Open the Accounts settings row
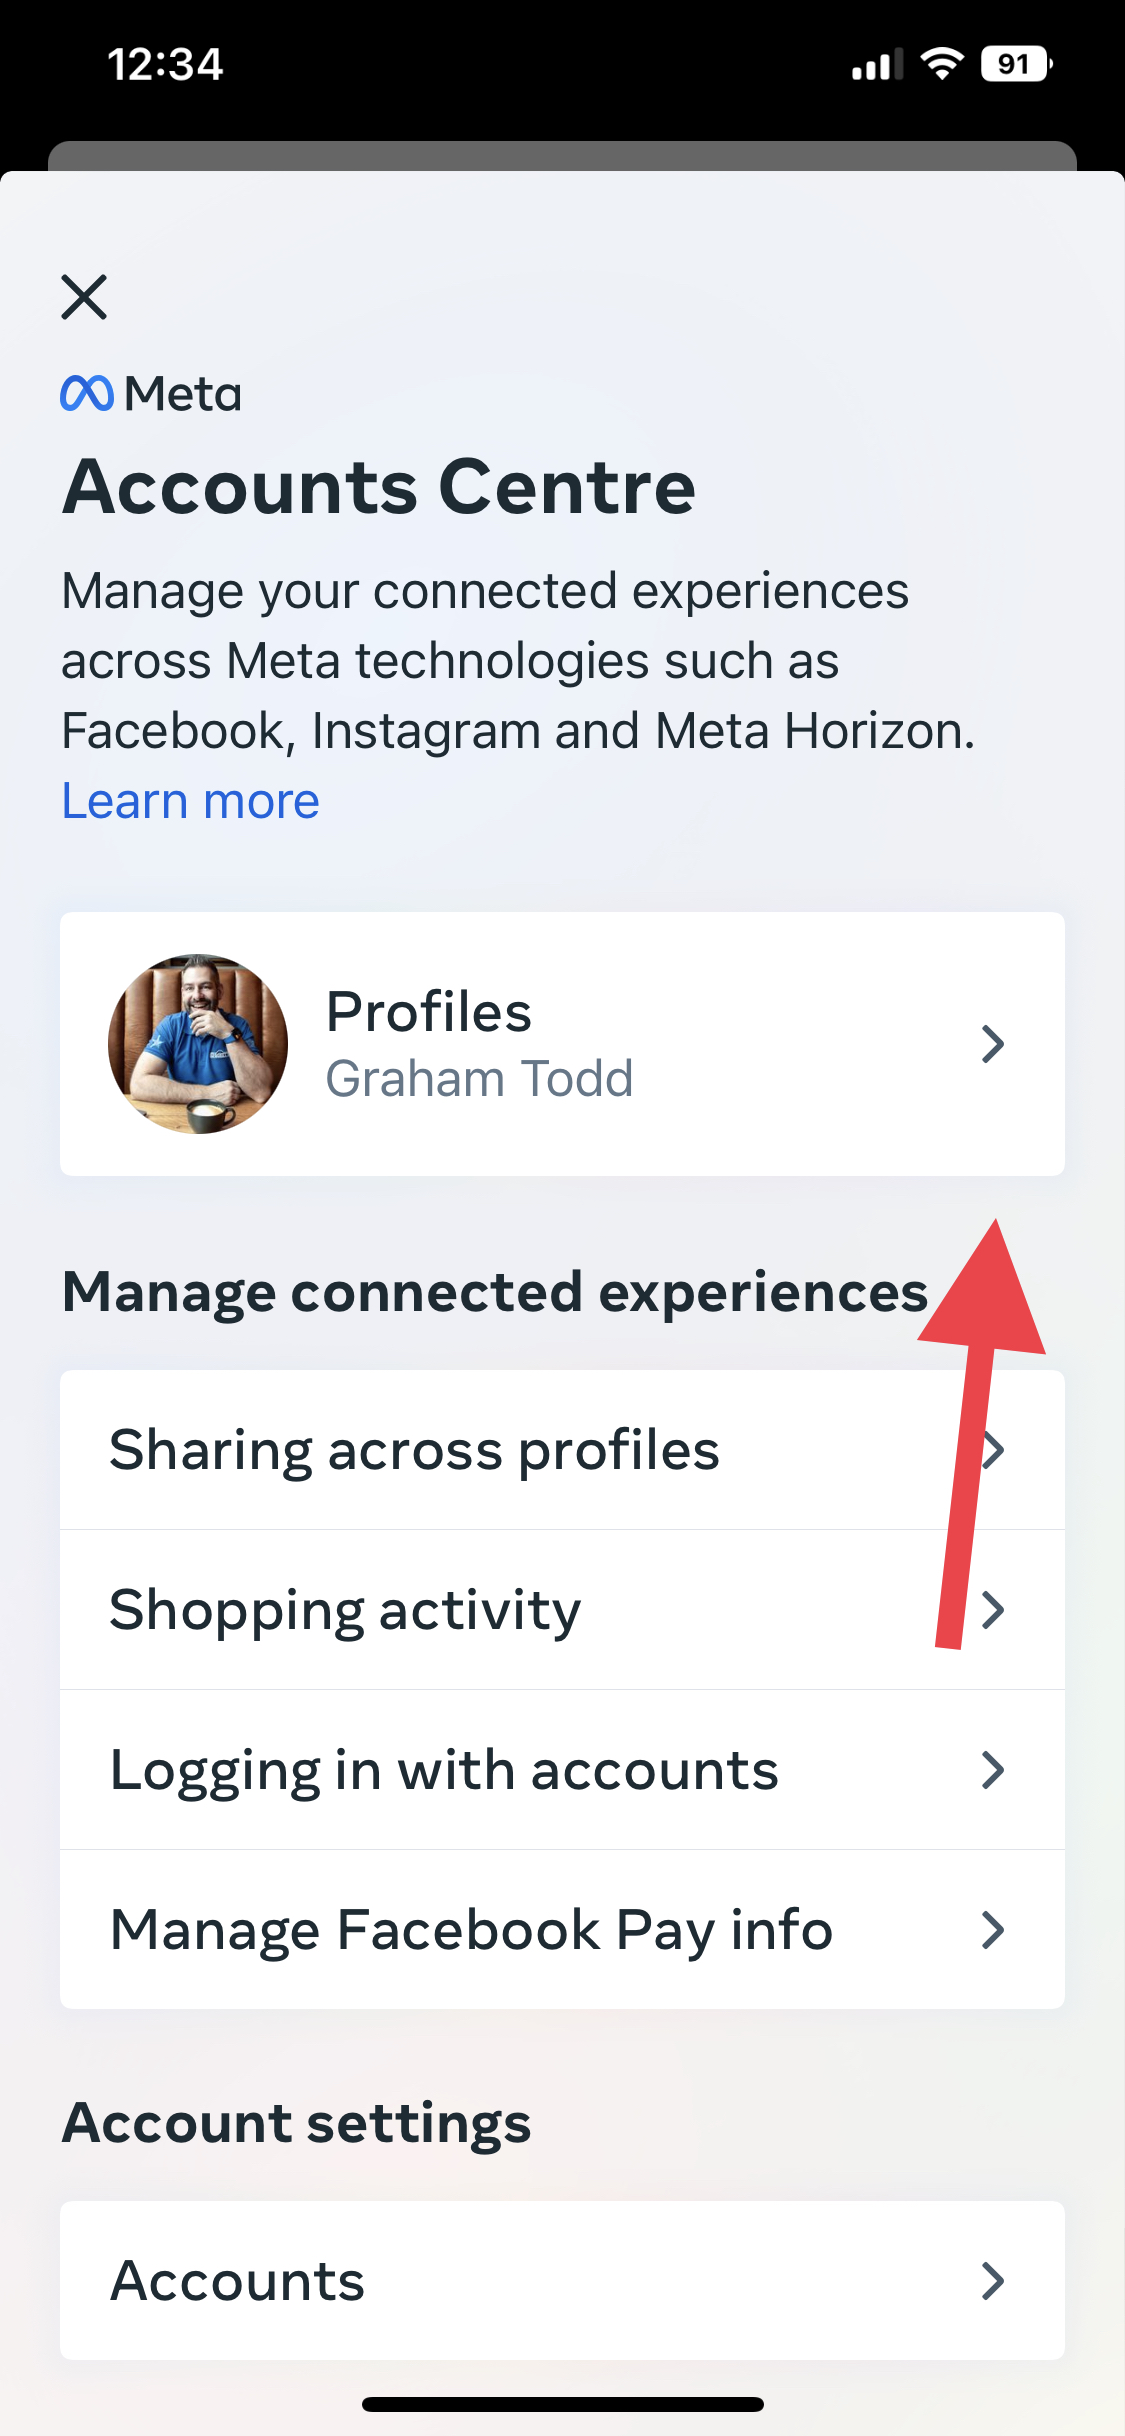1125x2436 pixels. coord(238,2281)
